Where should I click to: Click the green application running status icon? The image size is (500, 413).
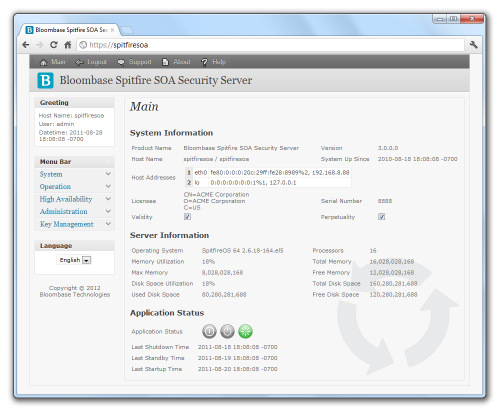tap(246, 331)
